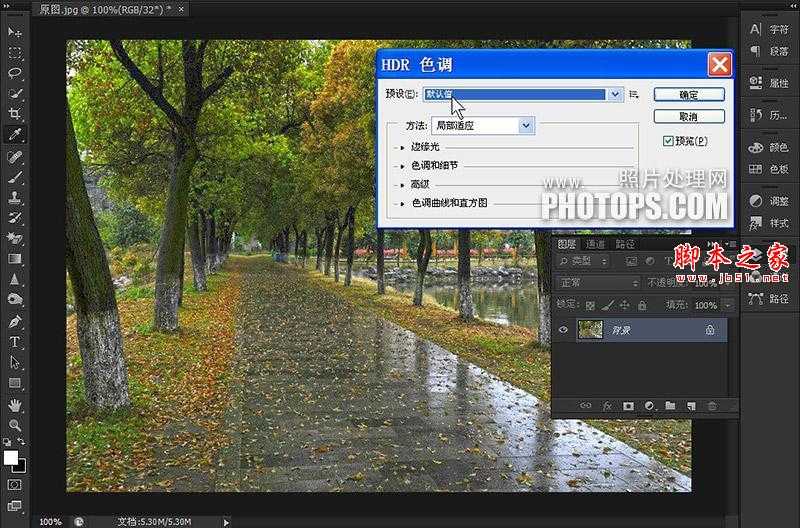800x528 pixels.
Task: Expand the 高级 section
Action: click(x=402, y=185)
